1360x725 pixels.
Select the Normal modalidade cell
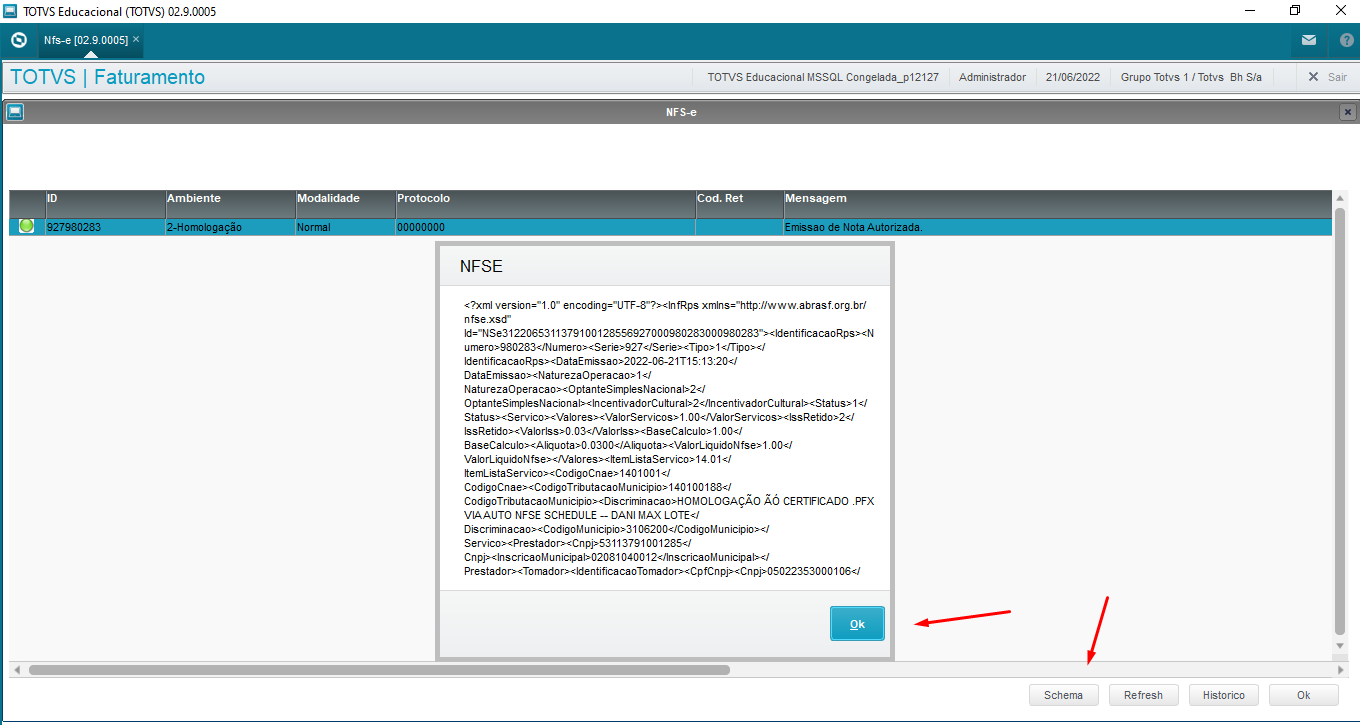tap(345, 227)
